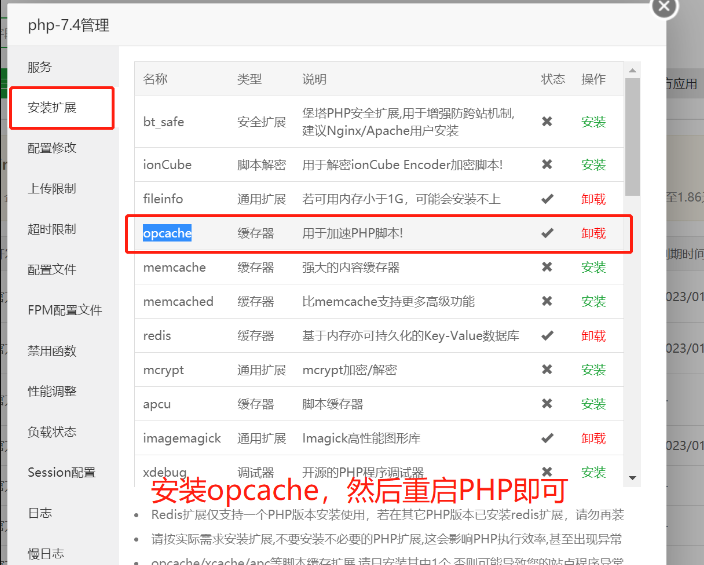Go to 上传限制 settings
Image resolution: width=704 pixels, height=565 pixels.
(52, 188)
